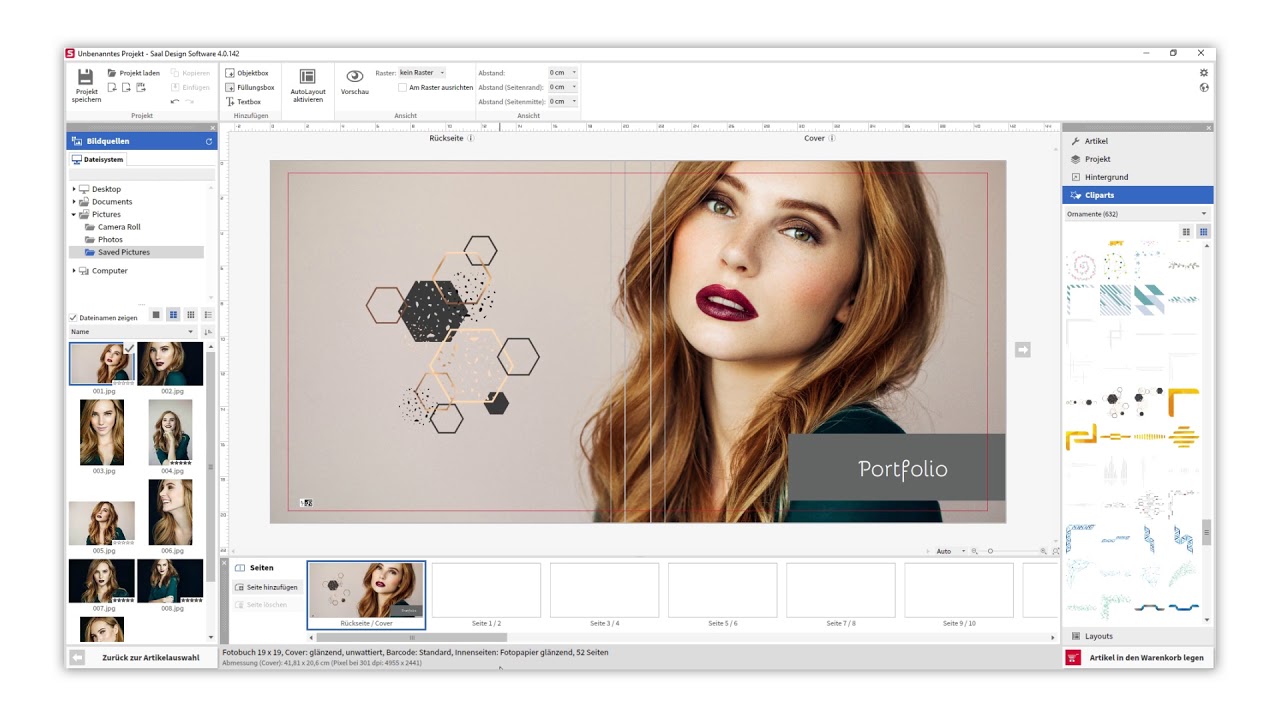Expand the Layouts panel
Screen dimensions: 1280x720
(x=1137, y=636)
